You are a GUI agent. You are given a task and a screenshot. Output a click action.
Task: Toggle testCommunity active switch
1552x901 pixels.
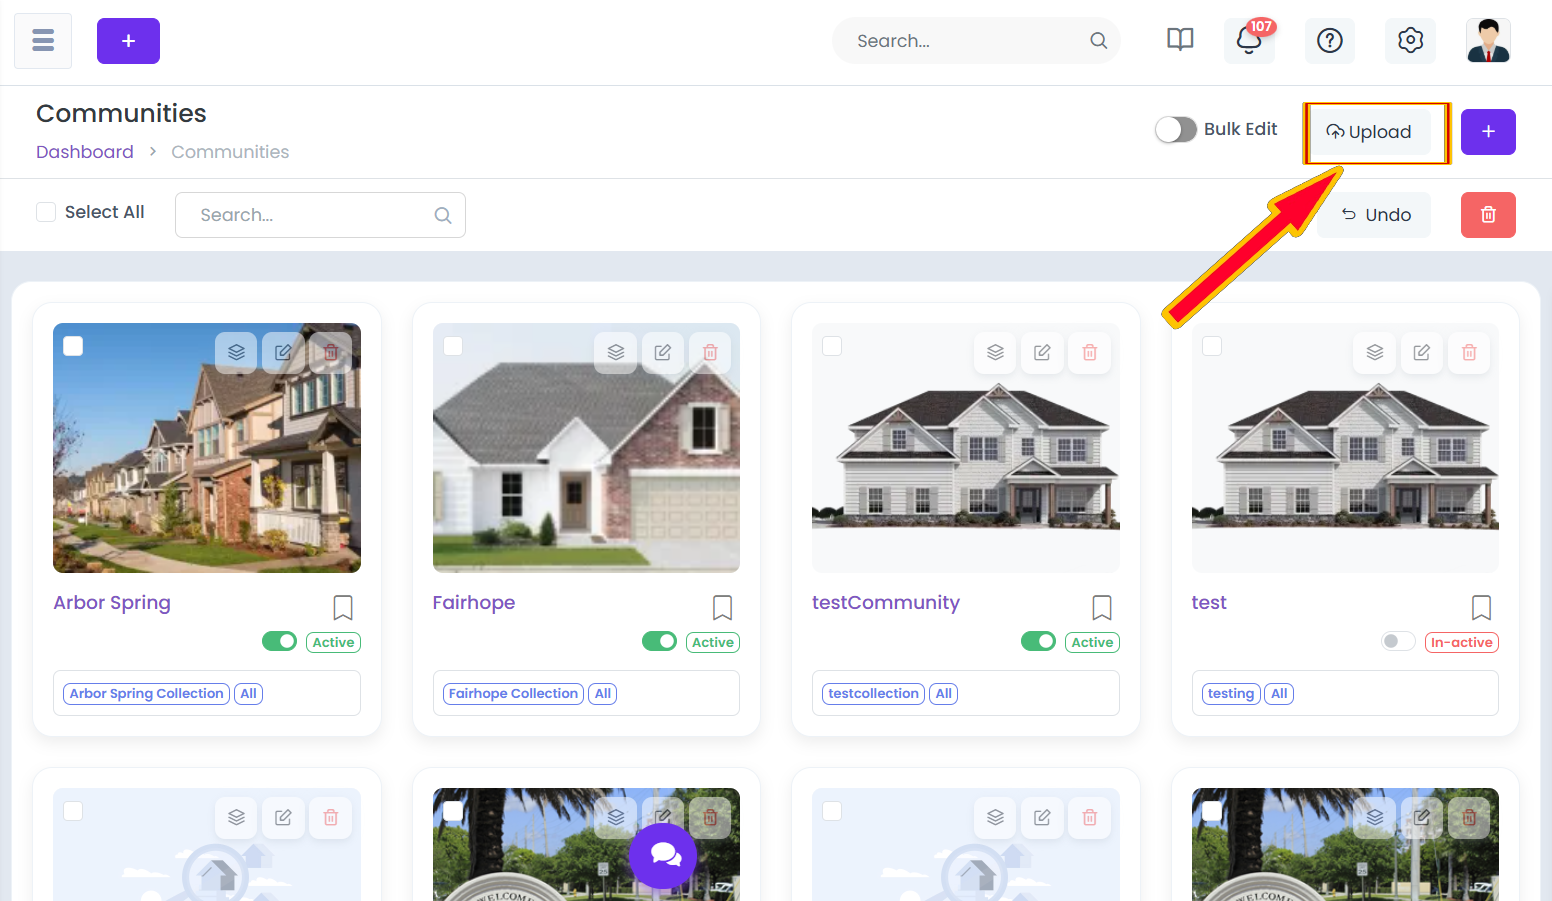1039,641
